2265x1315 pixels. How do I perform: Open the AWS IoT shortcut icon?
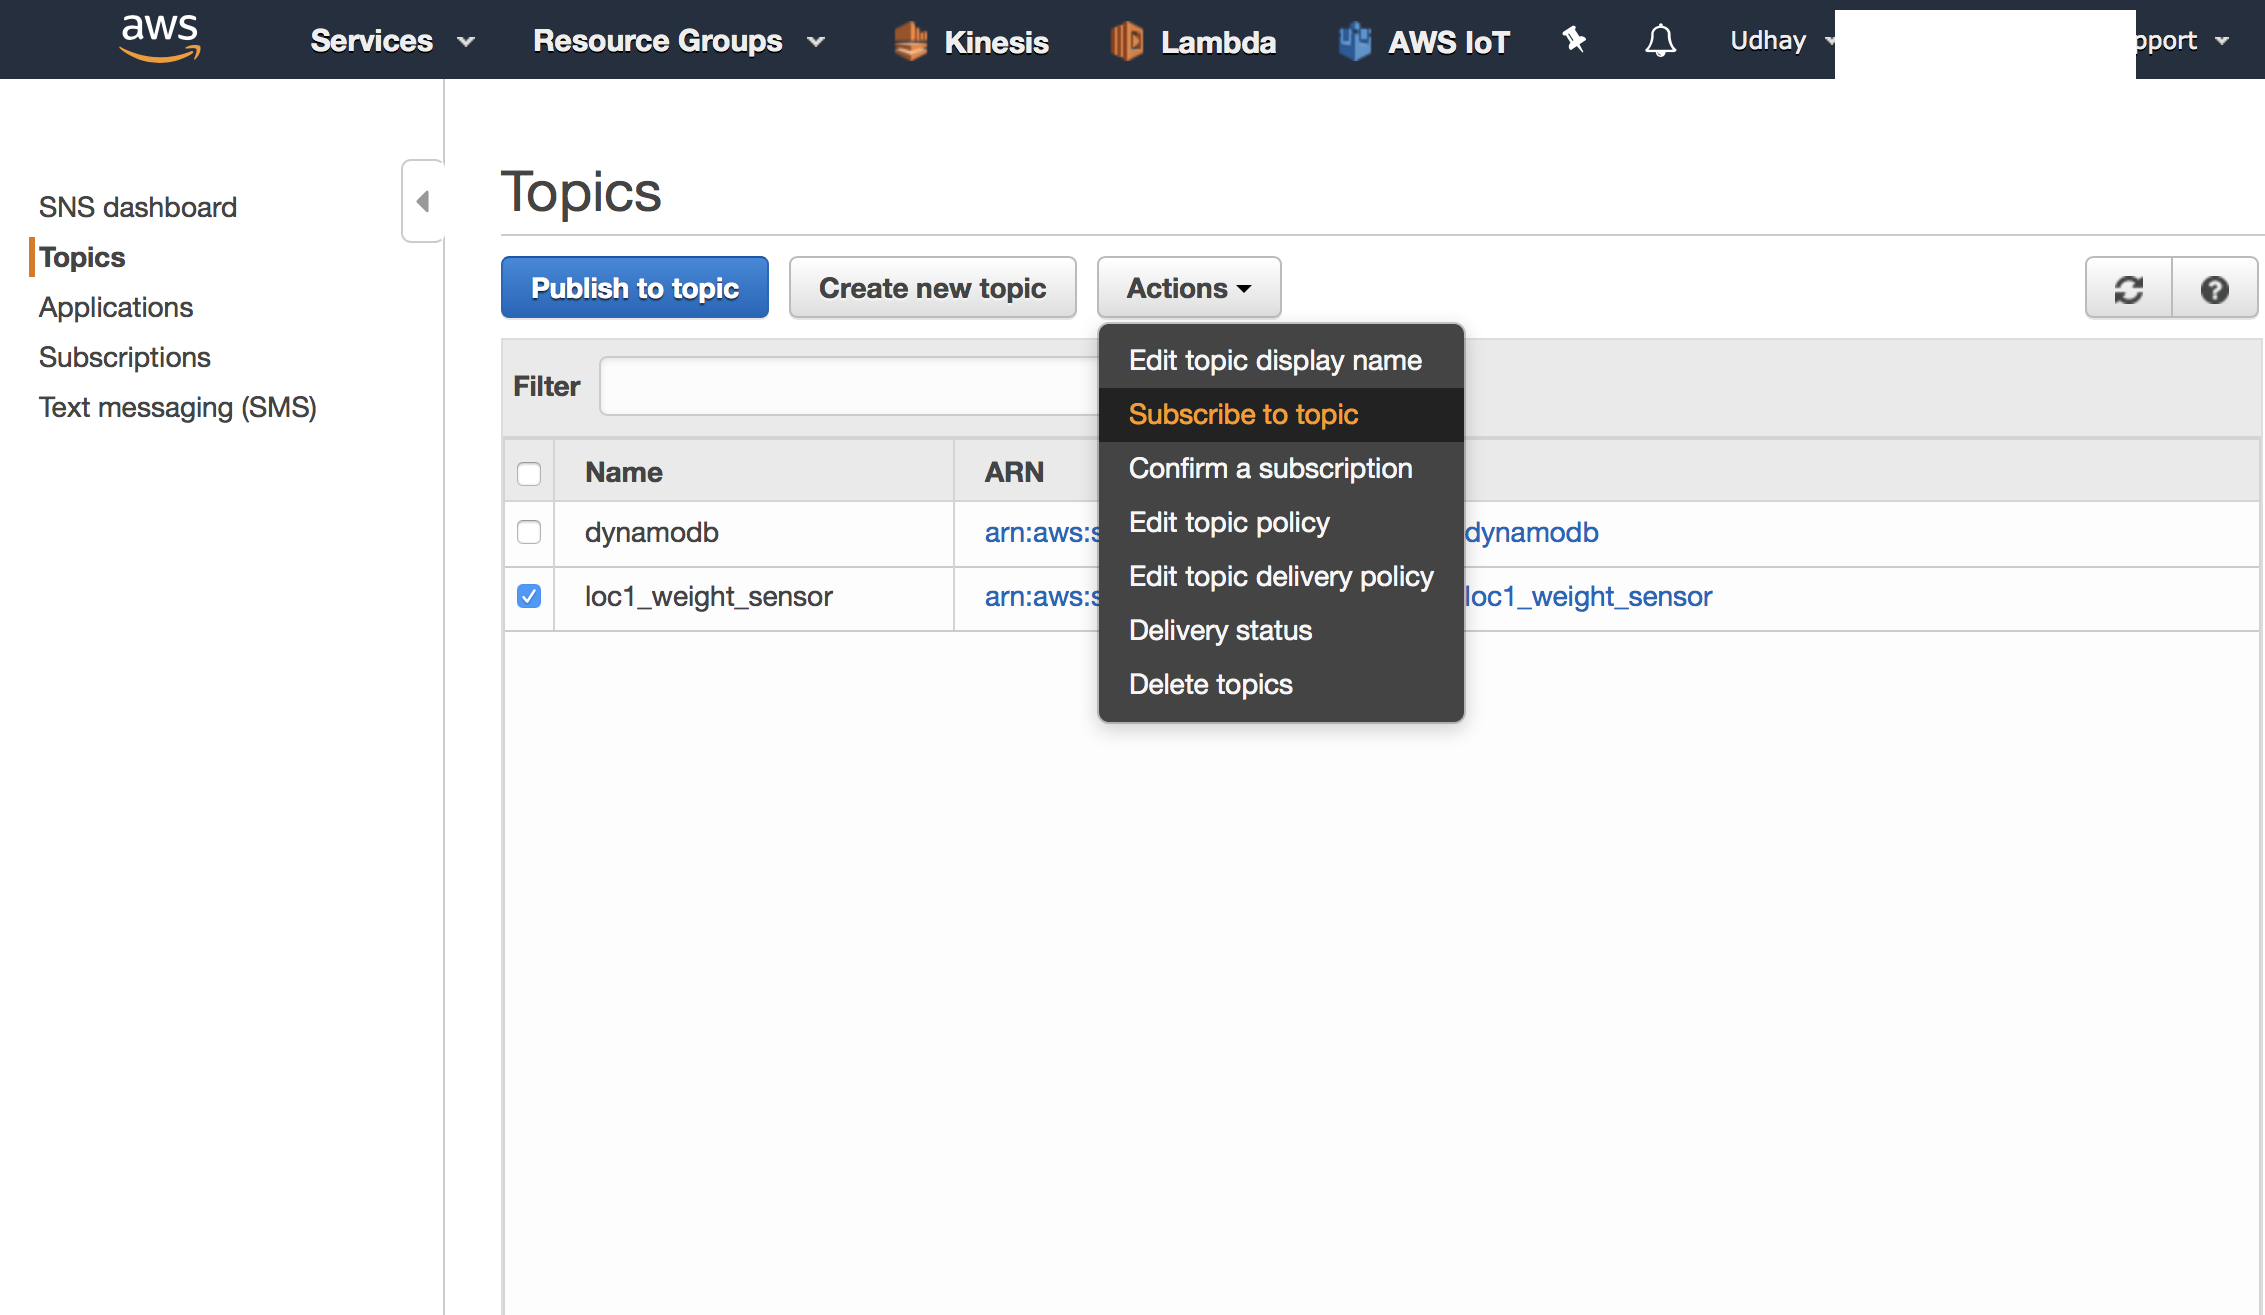[x=1354, y=41]
